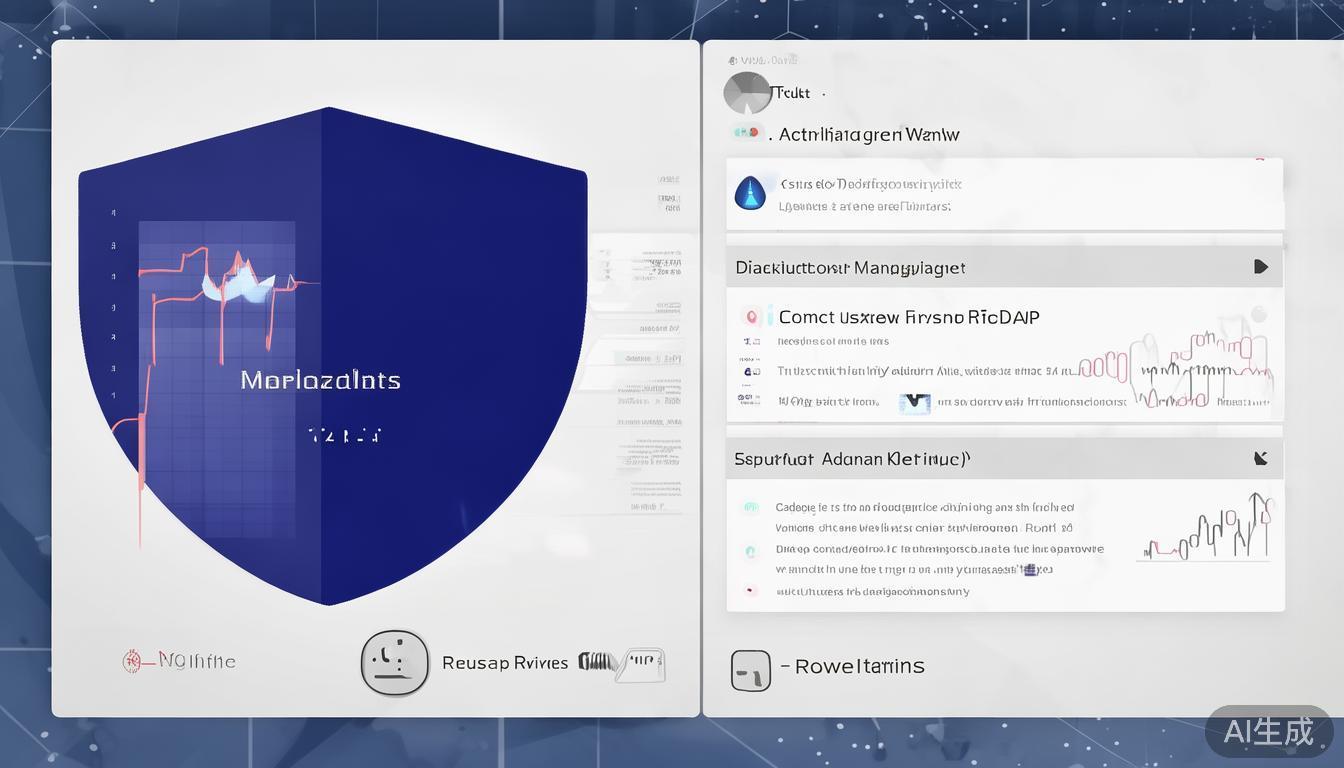
Task: Click the gray pie avatar beside Tcukt
Action: click(746, 93)
